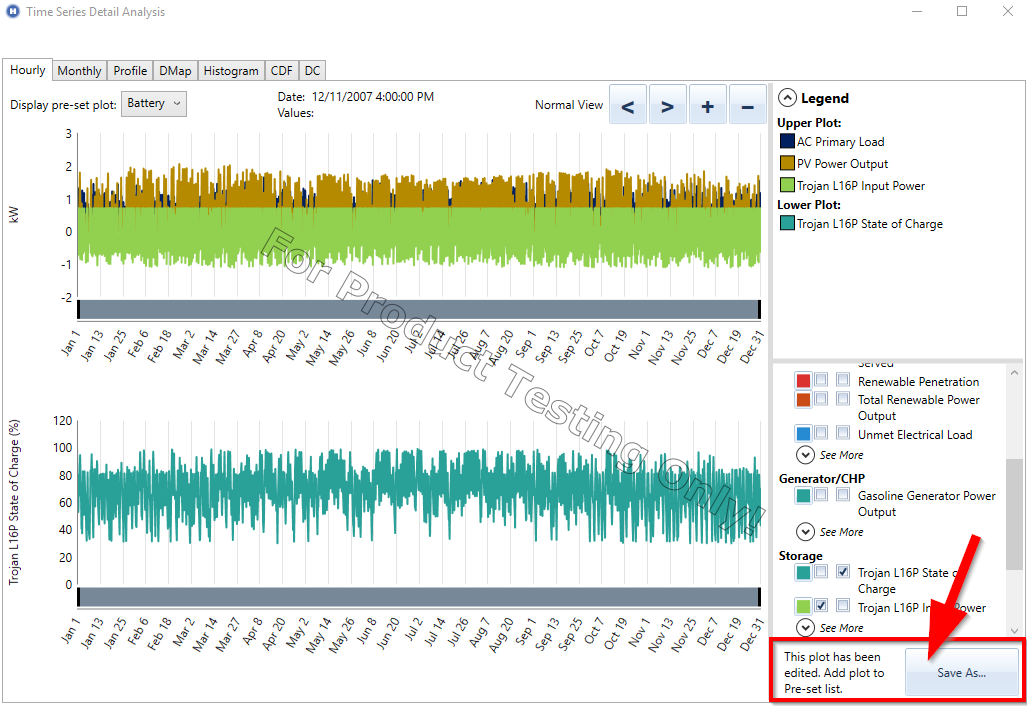
Task: Click the Save As... button
Action: [961, 673]
